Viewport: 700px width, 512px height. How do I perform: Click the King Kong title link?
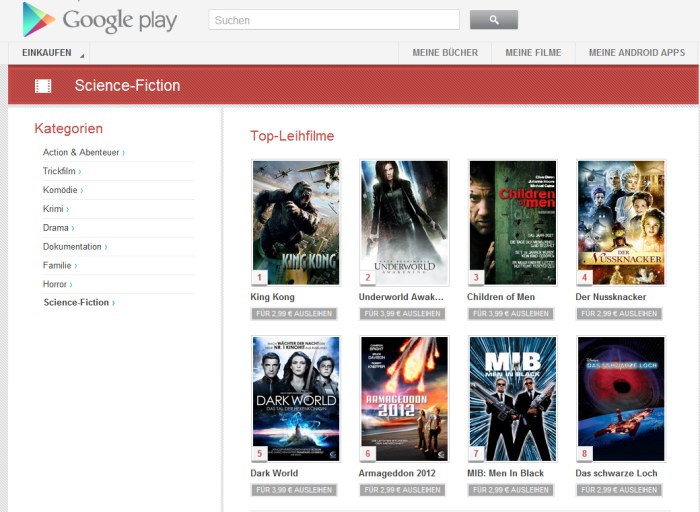(272, 297)
